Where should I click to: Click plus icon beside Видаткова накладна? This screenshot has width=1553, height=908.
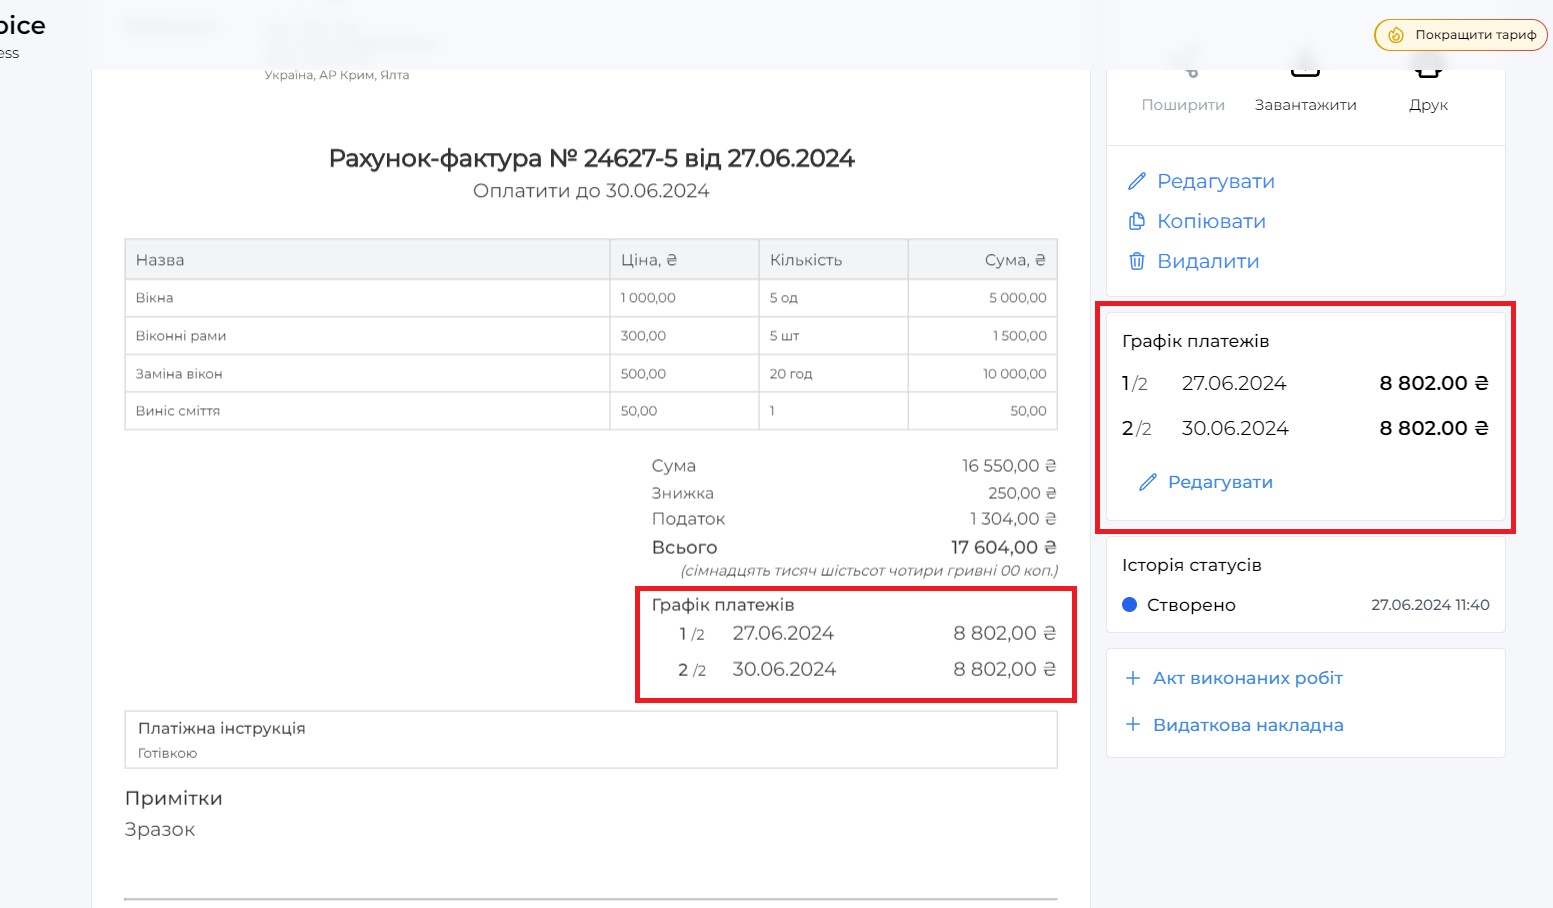click(1133, 725)
